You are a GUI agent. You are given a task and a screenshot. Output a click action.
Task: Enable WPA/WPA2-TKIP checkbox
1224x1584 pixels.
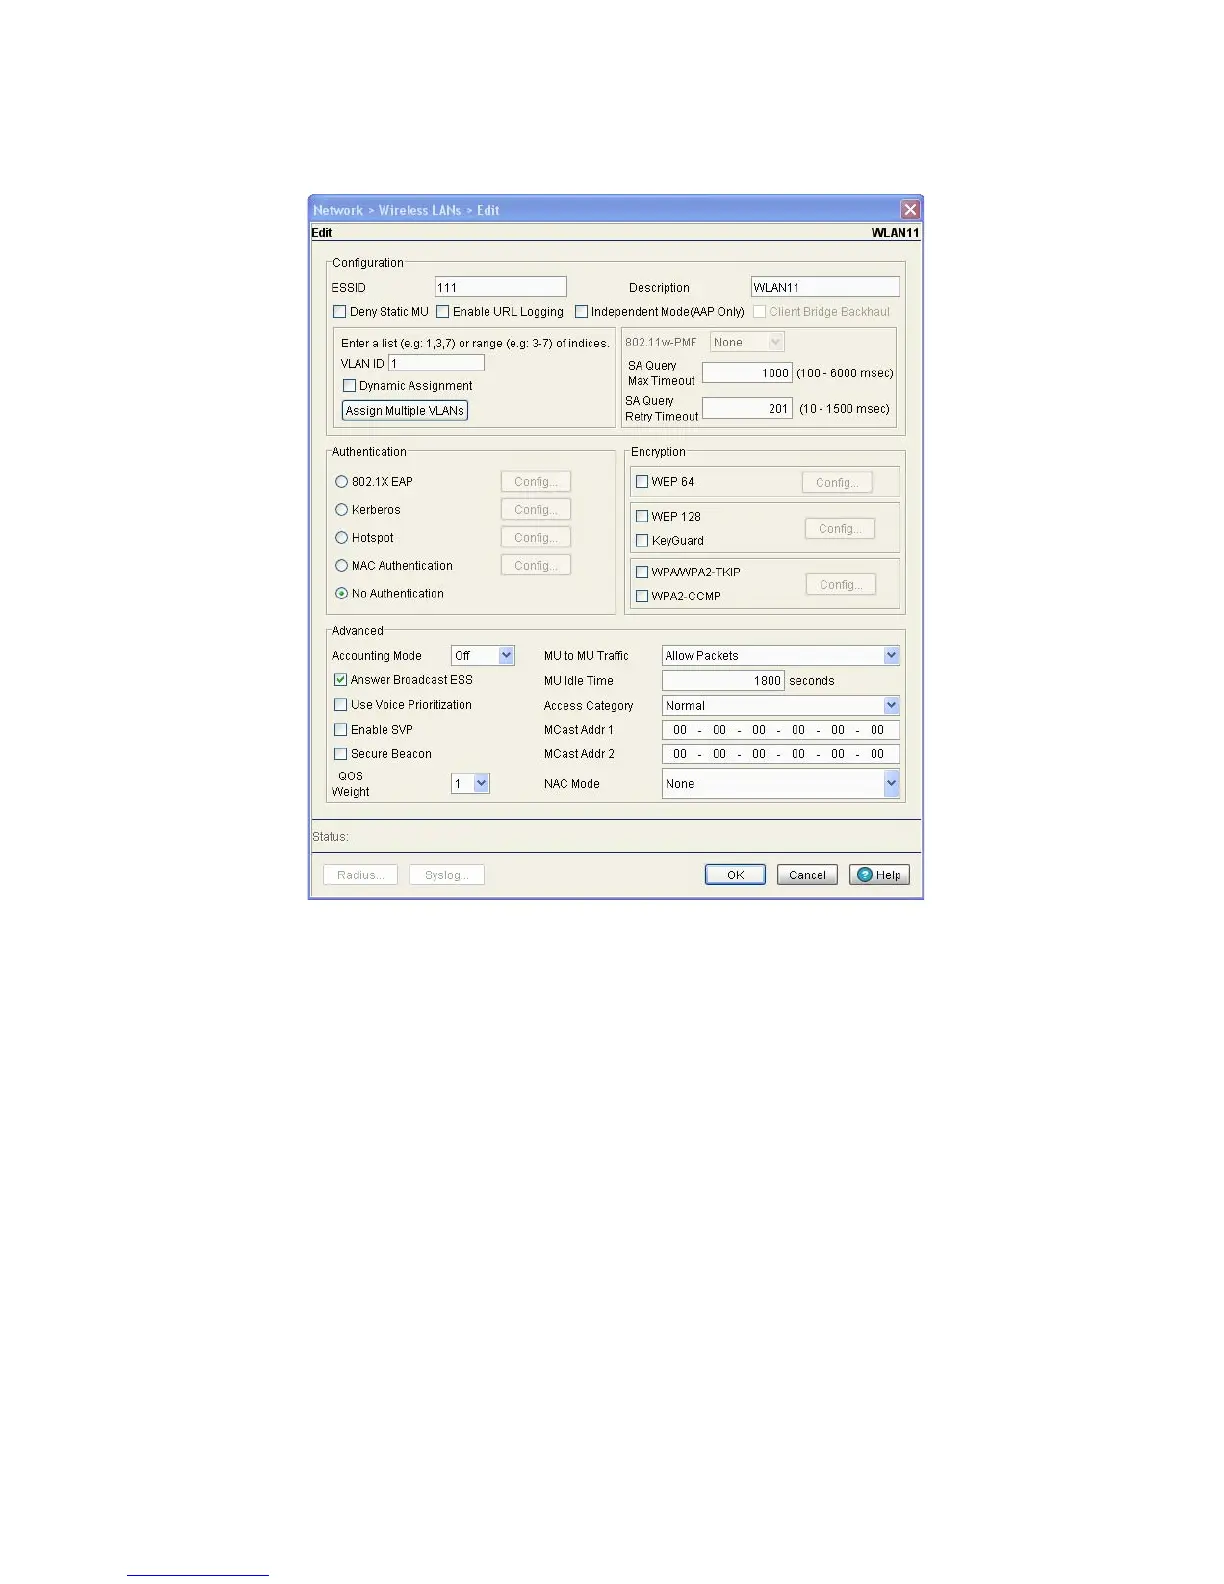[x=642, y=573]
